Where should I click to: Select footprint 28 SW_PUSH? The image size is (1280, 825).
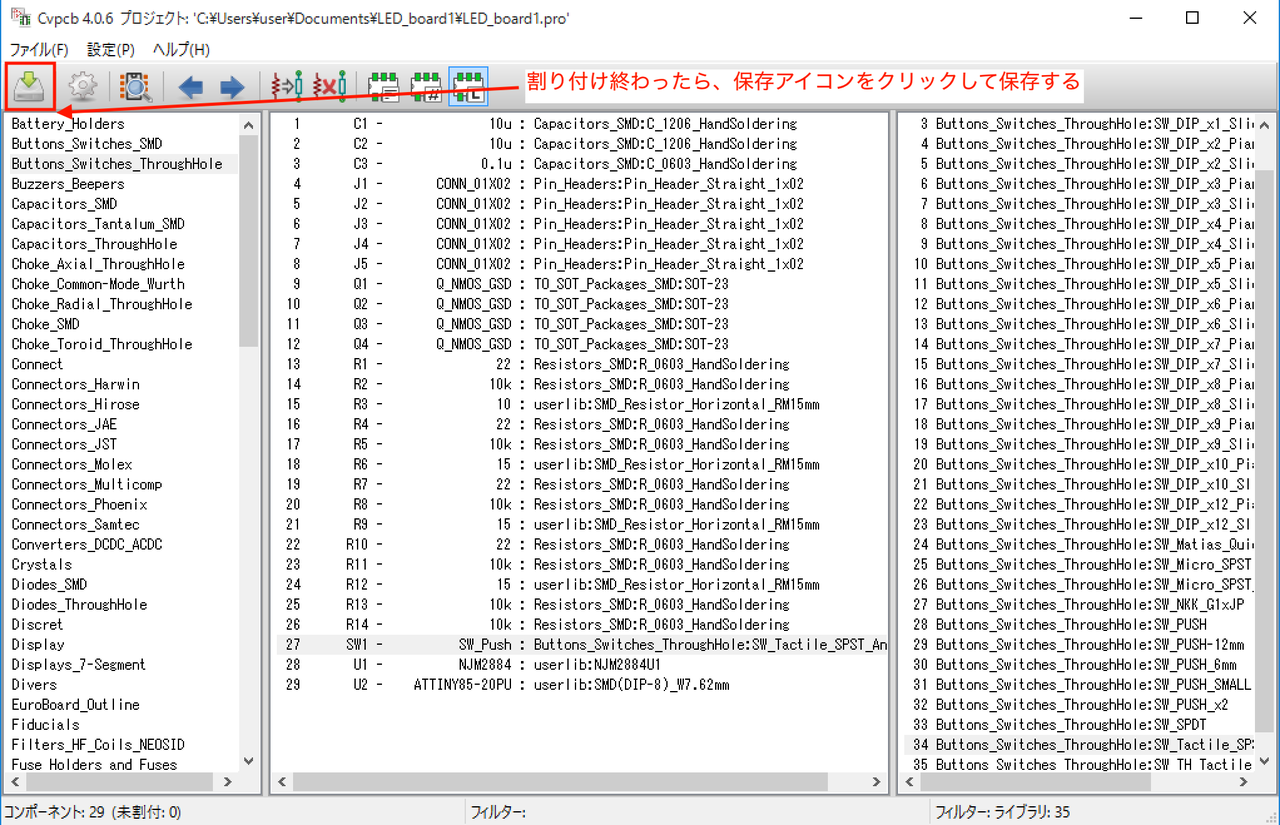(x=1078, y=624)
